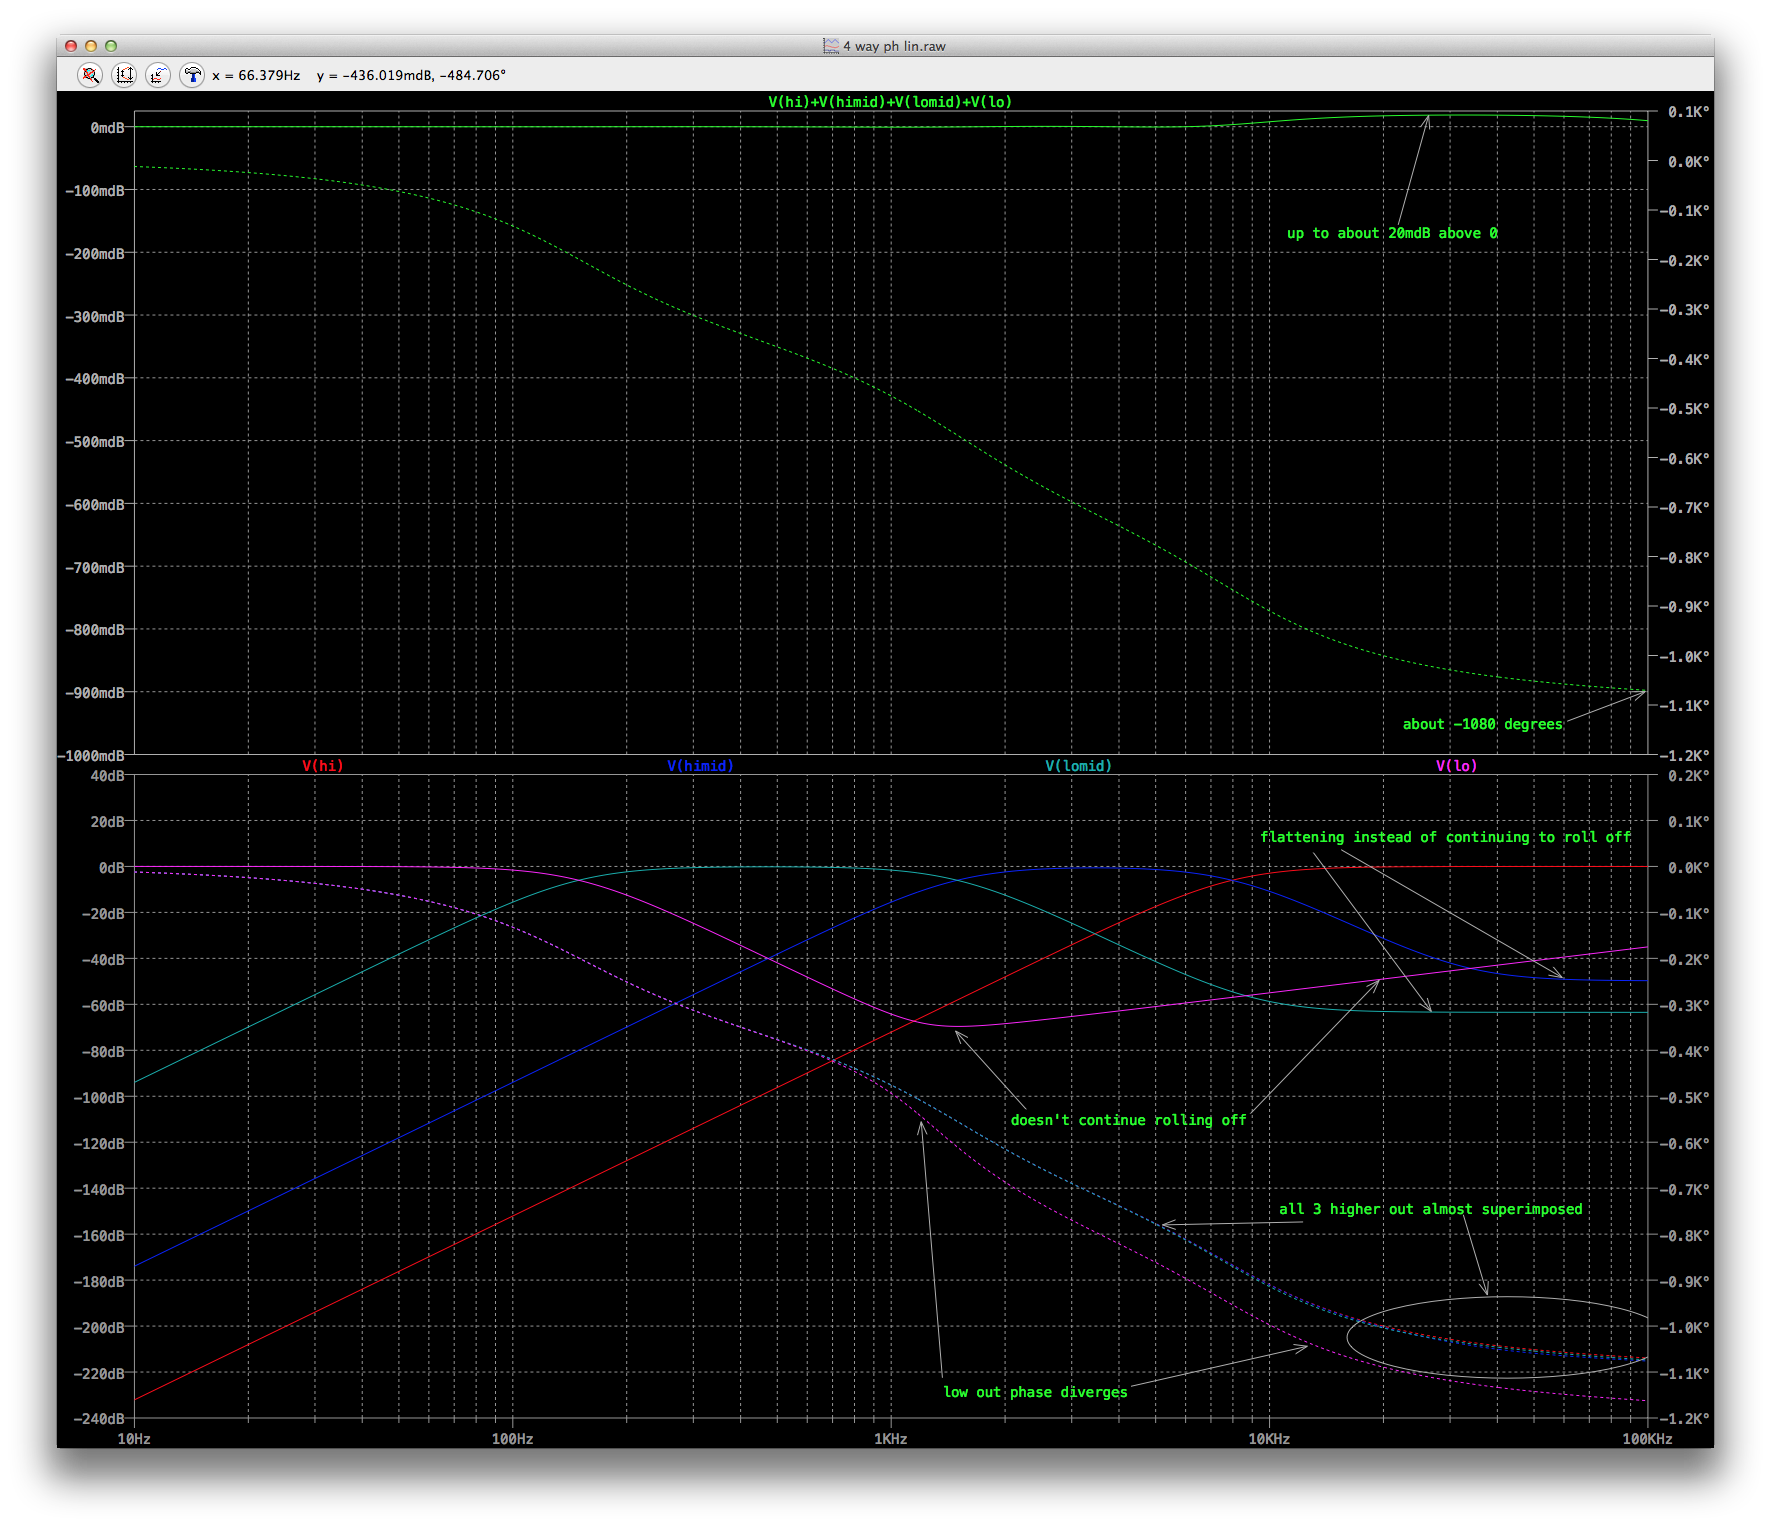
Task: Select the cyan V(lomid) trace label
Action: [1078, 766]
